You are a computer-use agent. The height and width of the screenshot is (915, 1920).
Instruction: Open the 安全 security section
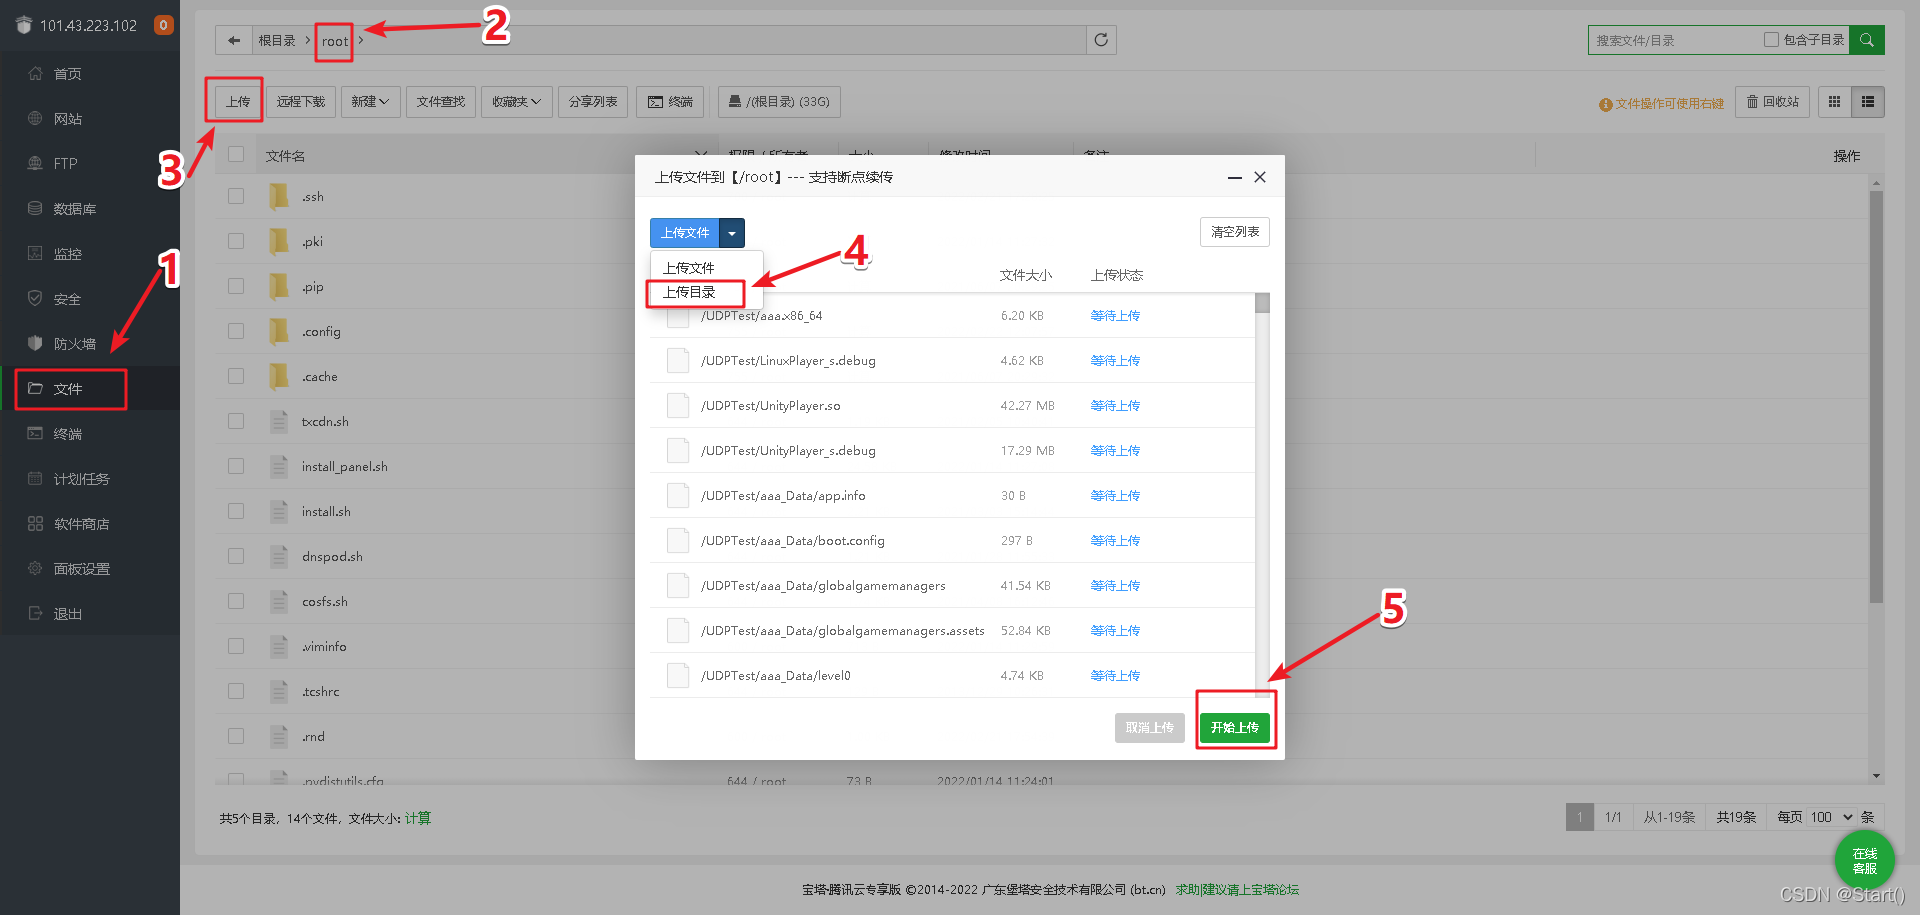68,299
